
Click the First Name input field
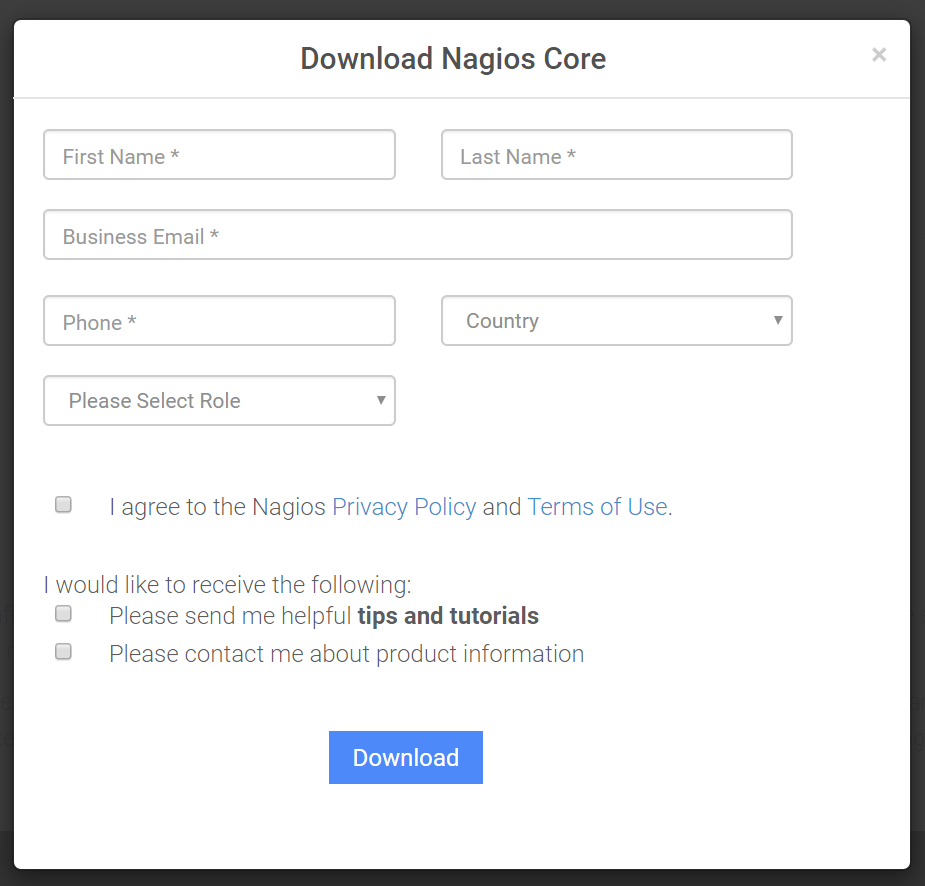tap(219, 155)
